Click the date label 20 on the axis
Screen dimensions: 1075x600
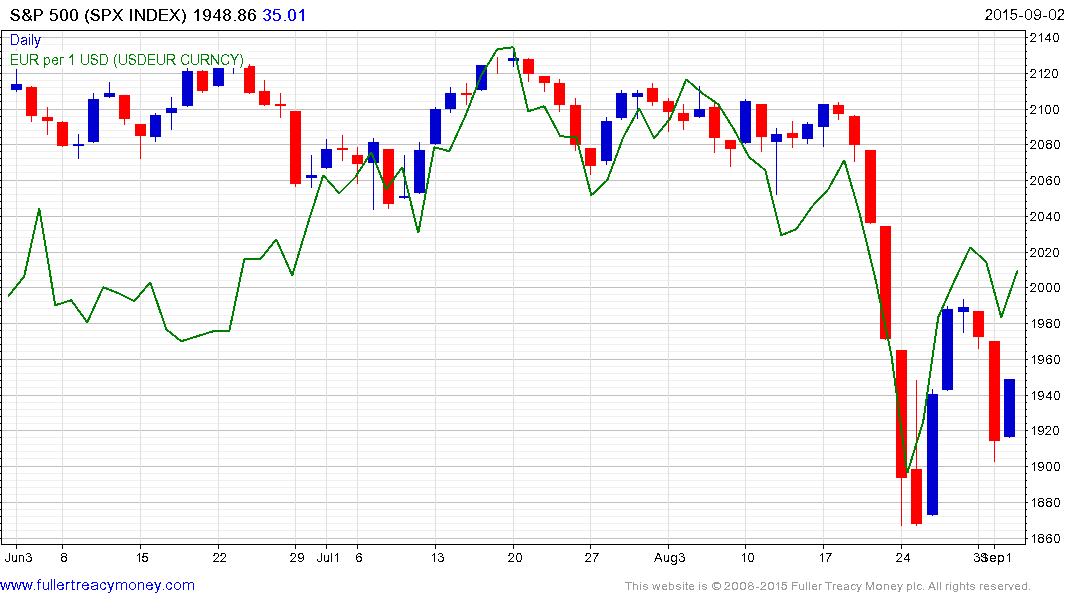[x=514, y=557]
